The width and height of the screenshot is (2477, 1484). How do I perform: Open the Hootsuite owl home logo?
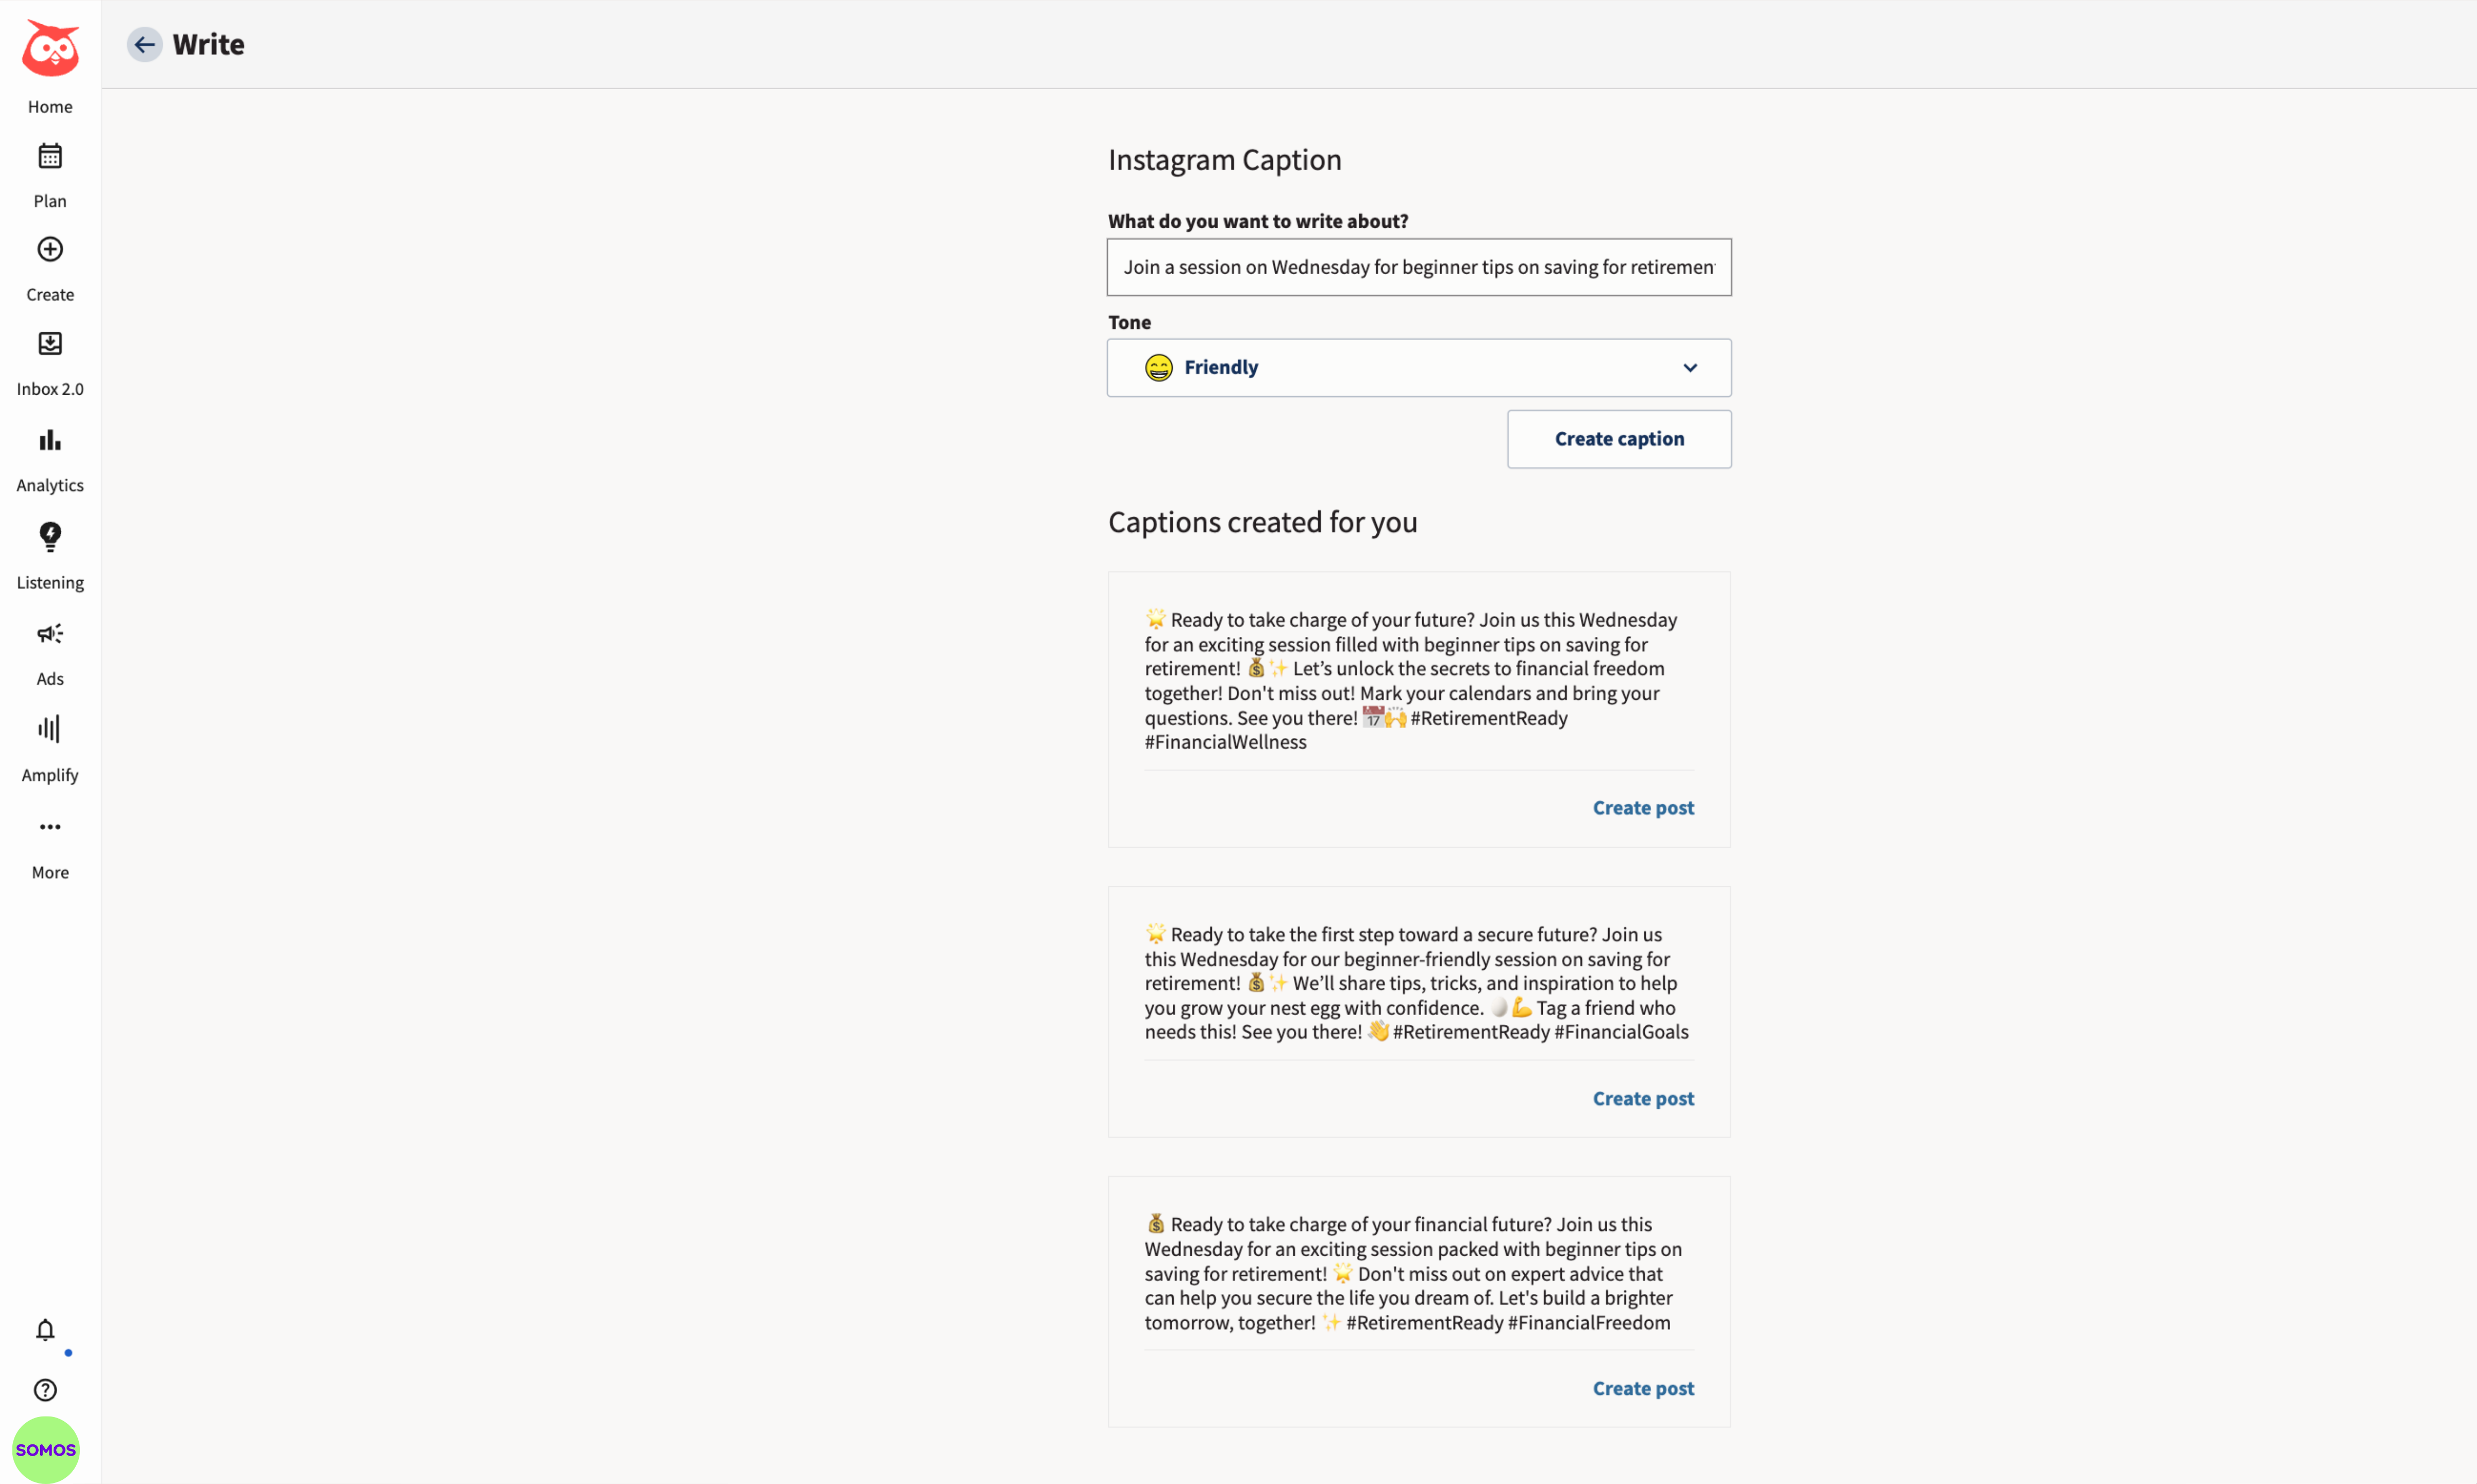point(49,45)
